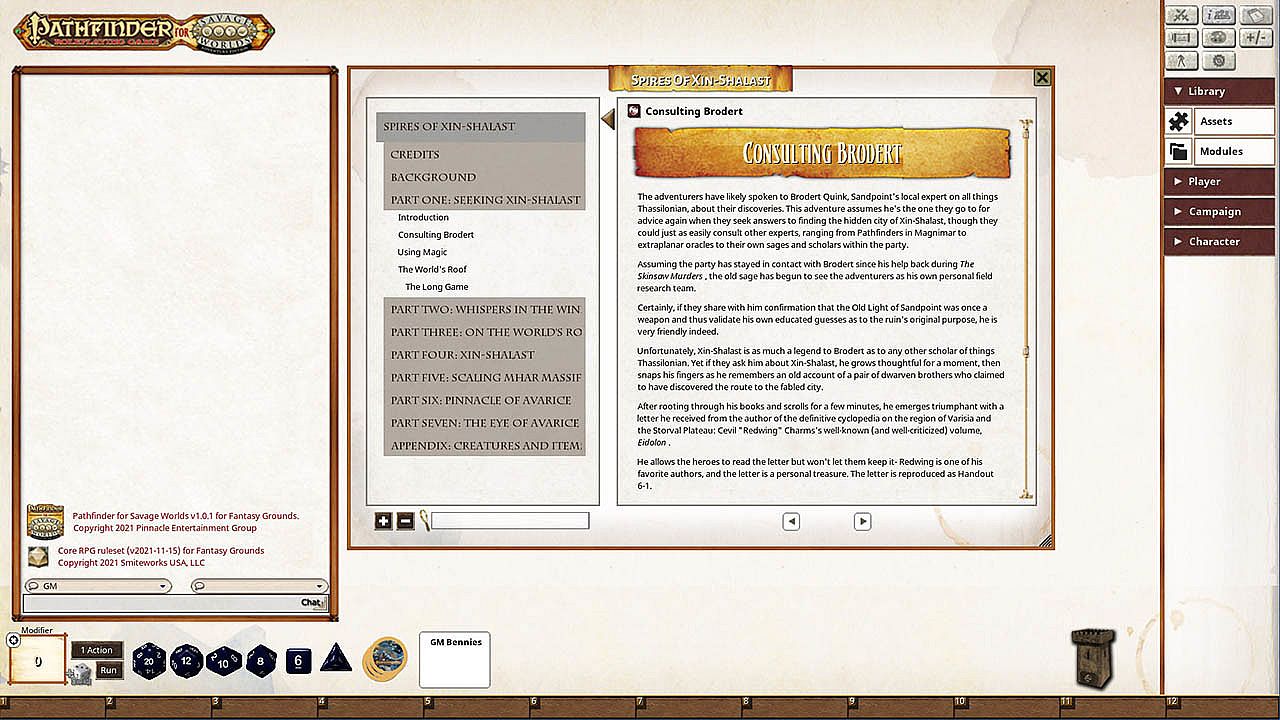The height and width of the screenshot is (720, 1280).
Task: Open The Long Game page
Action: point(437,287)
